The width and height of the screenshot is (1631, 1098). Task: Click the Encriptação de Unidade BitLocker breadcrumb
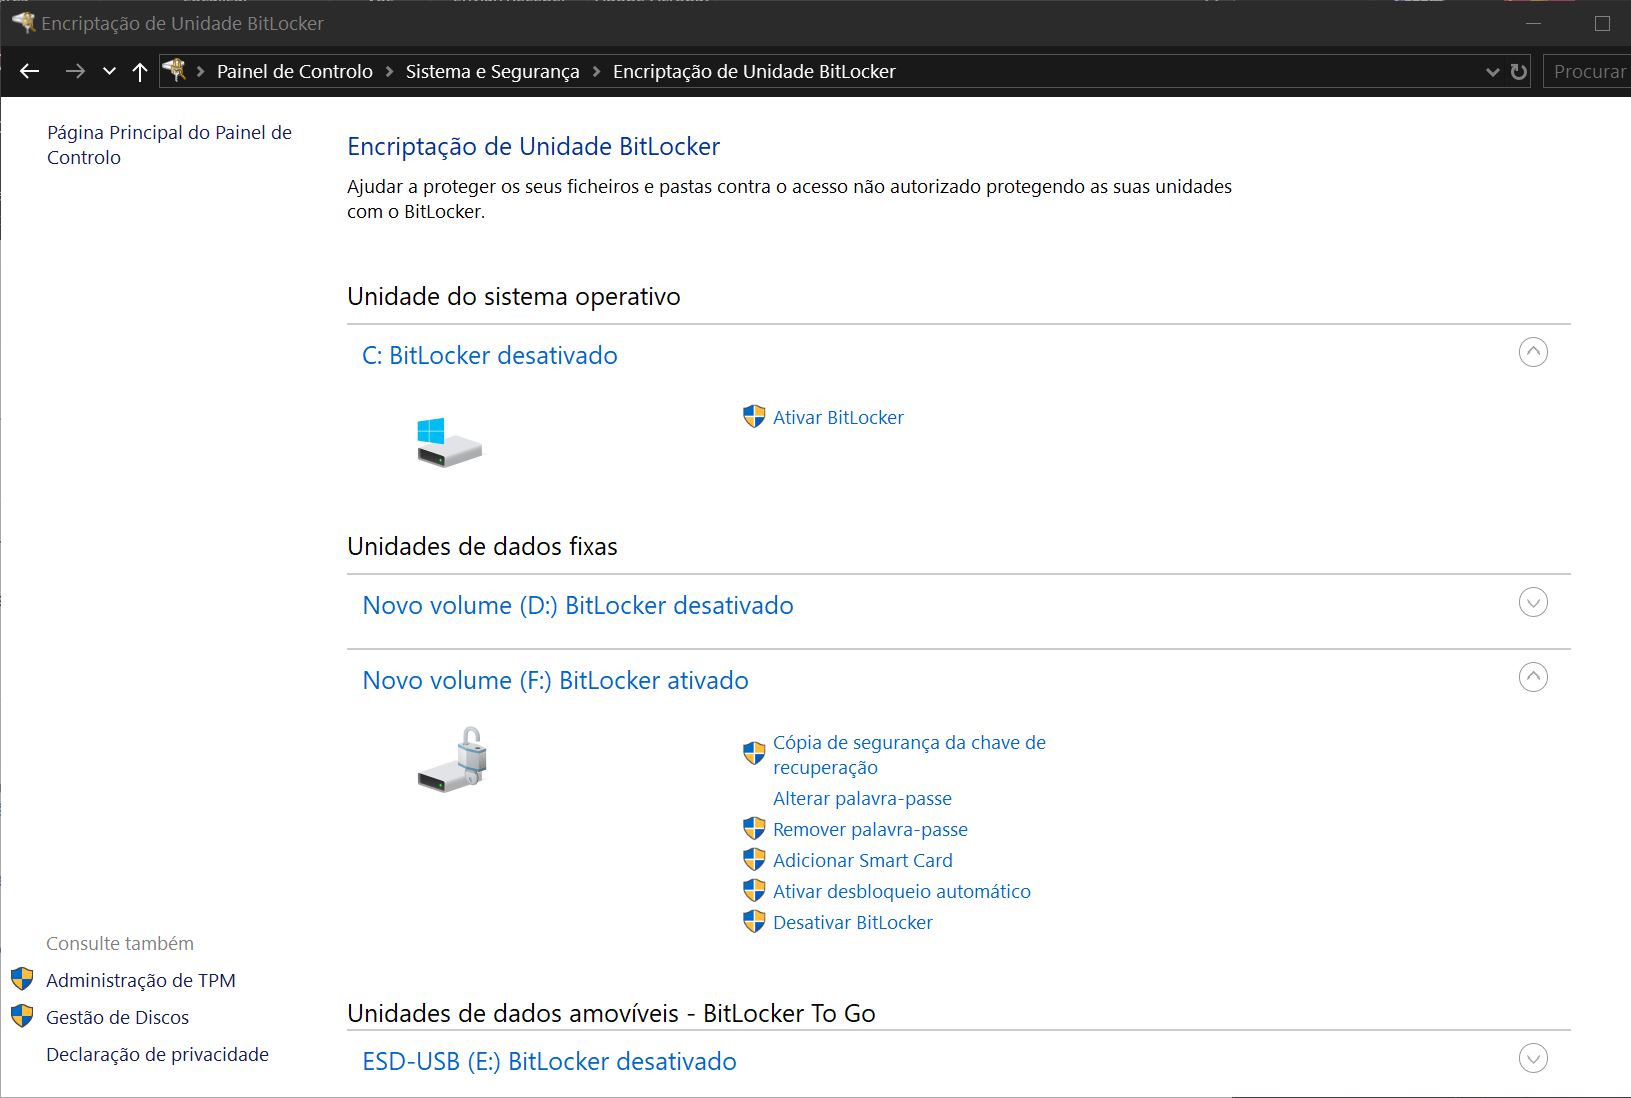tap(754, 71)
